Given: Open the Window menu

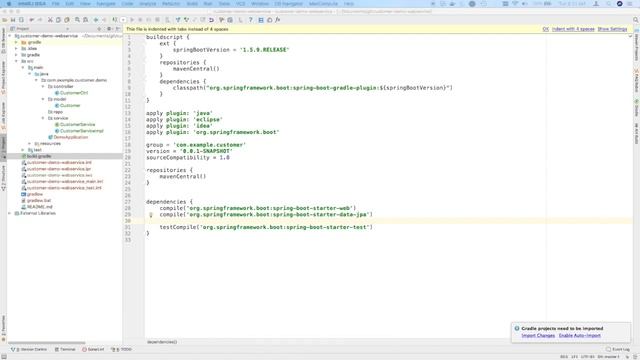Looking at the screenshot, I should (x=260, y=4).
